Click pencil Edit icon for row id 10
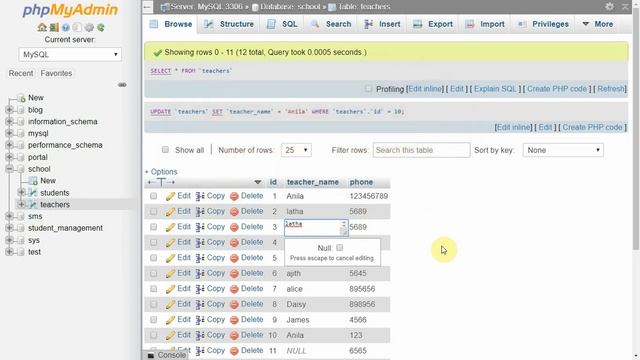The width and height of the screenshot is (640, 360). coord(170,336)
